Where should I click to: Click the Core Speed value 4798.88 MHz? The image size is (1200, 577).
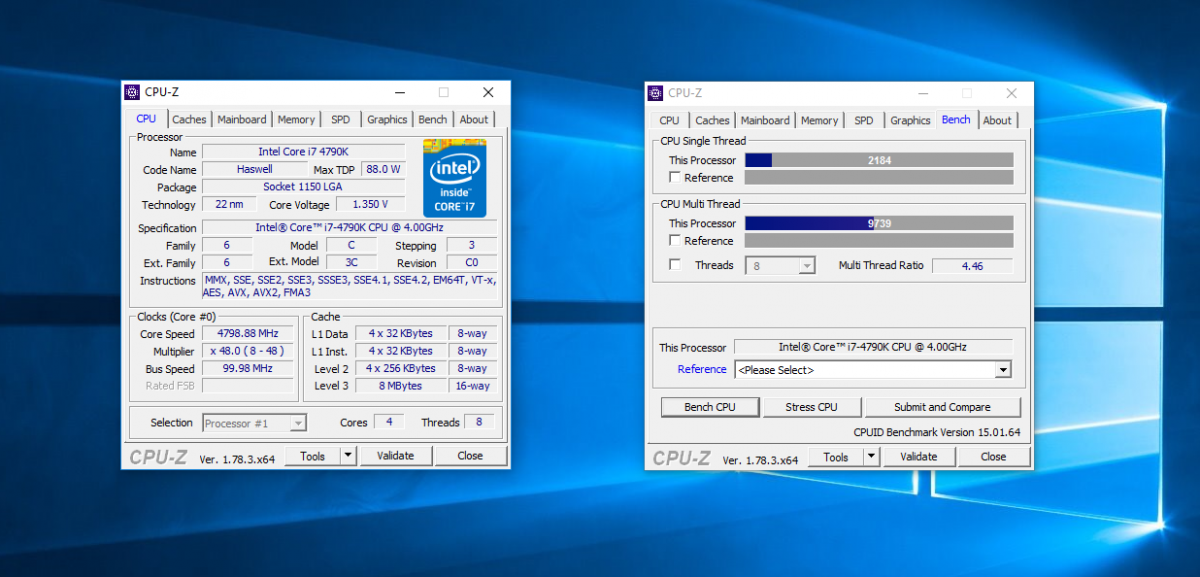[248, 334]
